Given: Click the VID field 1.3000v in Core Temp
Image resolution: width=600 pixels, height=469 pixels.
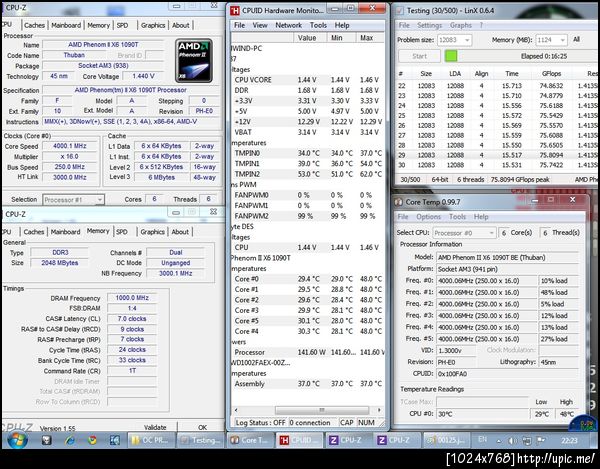Looking at the screenshot, I should tap(456, 350).
